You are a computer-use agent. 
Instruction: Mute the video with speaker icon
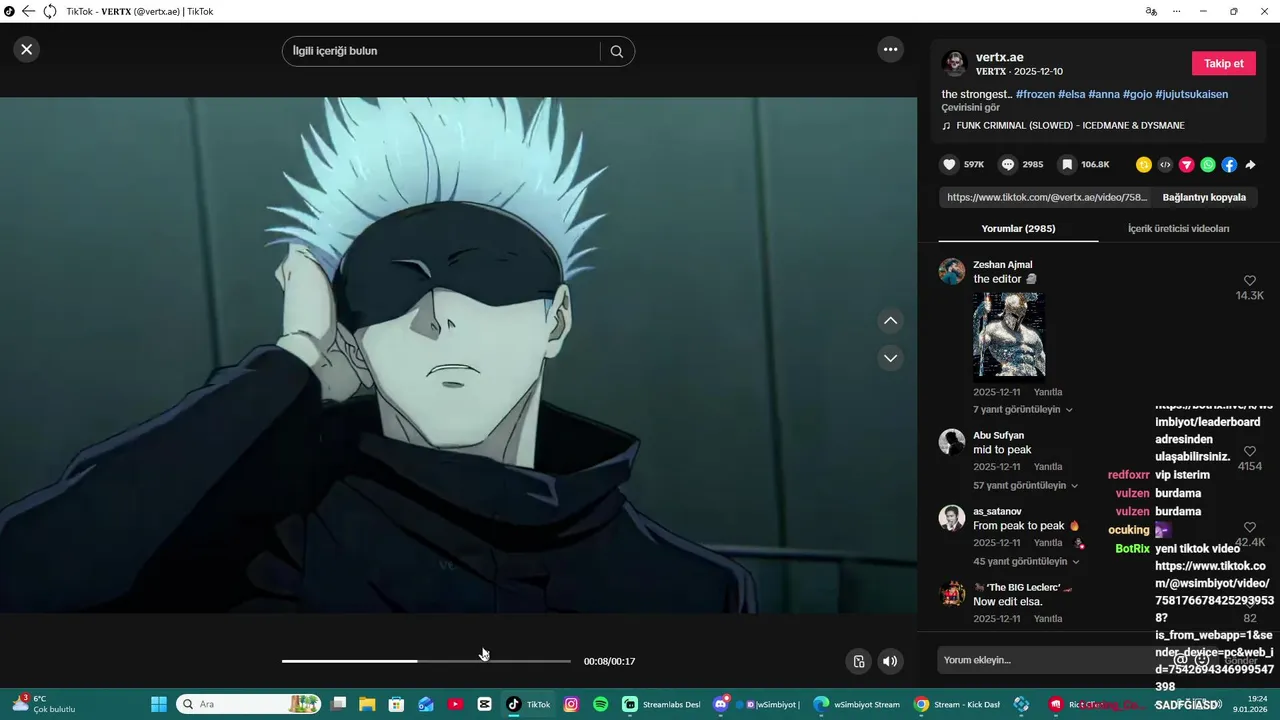(x=889, y=661)
